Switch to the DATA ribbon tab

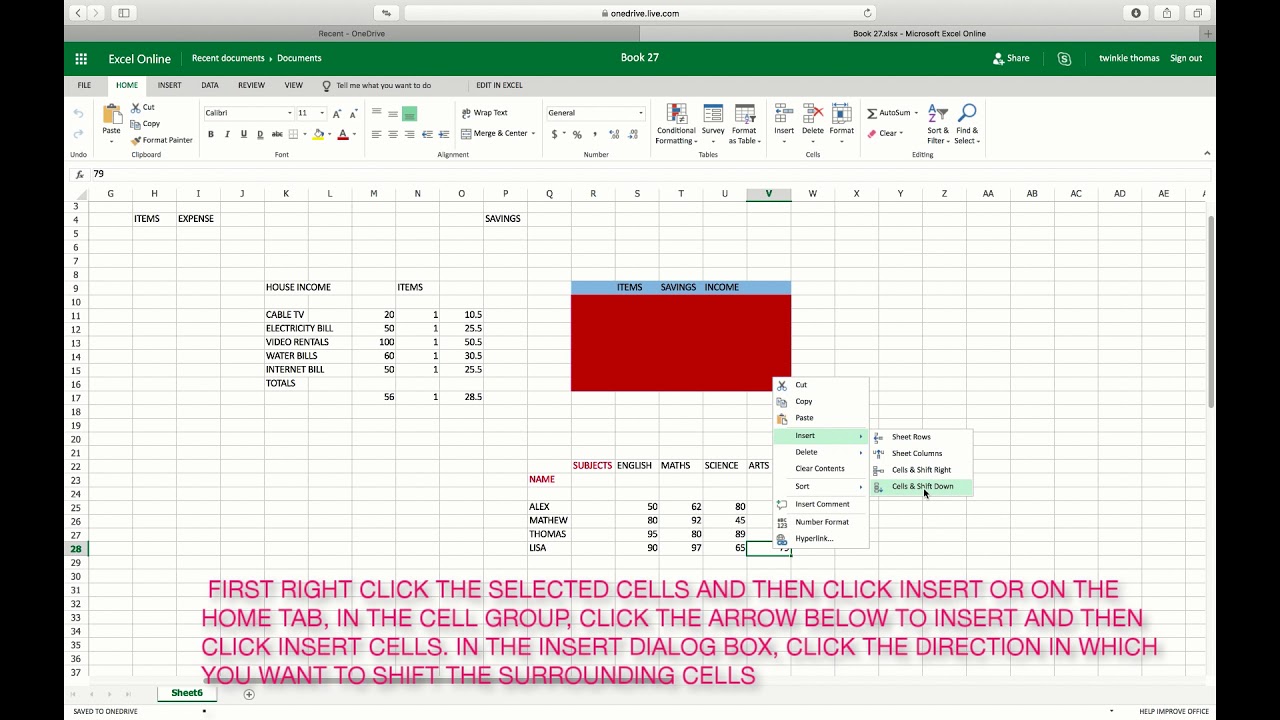pos(210,85)
